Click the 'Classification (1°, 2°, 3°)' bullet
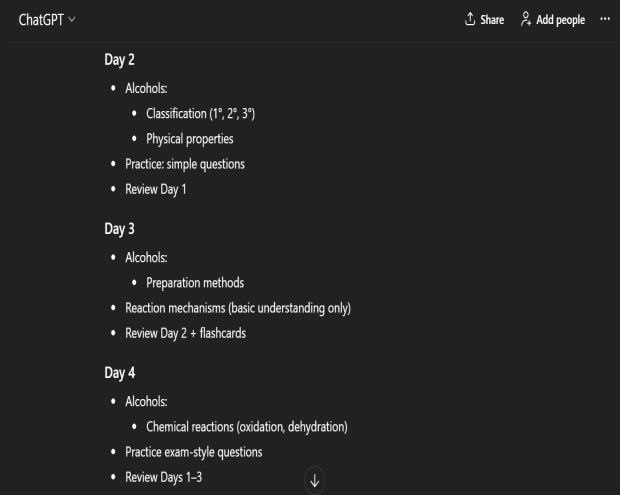Screen dimensions: 620x495 200,113
